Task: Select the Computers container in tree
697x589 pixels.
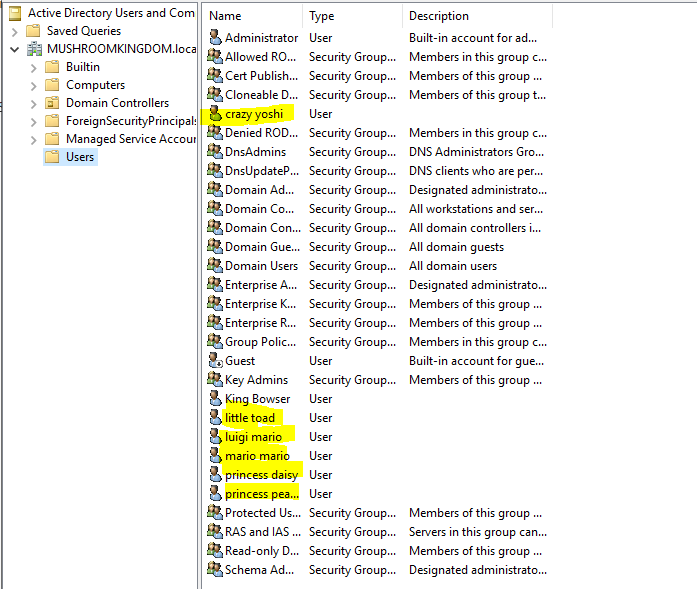Action: click(x=95, y=85)
